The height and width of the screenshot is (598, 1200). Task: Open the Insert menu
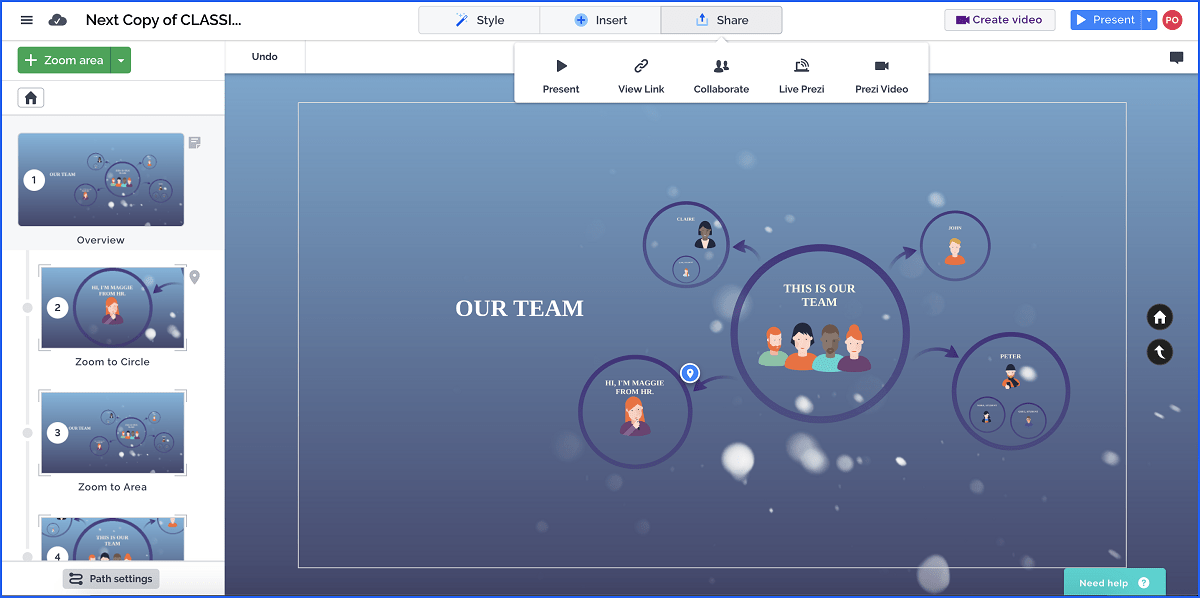pos(600,19)
